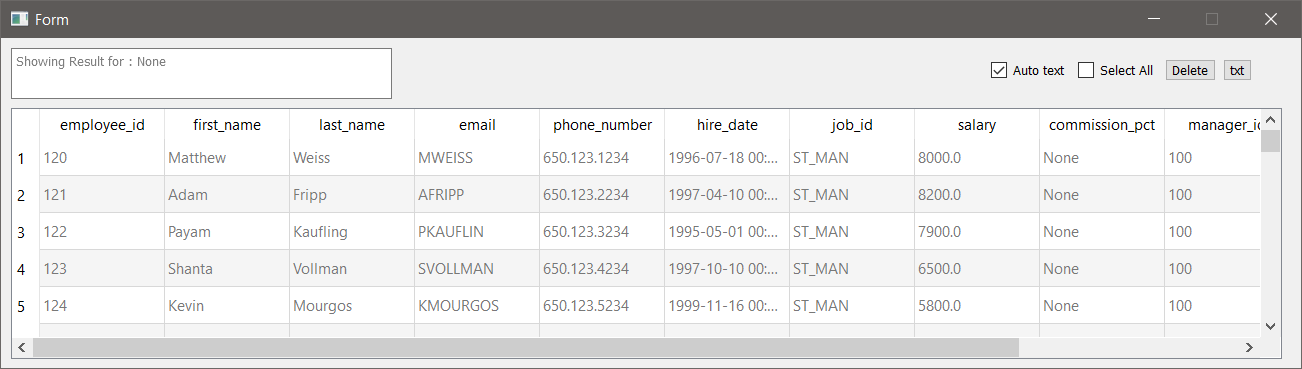The width and height of the screenshot is (1302, 369).
Task: Click the first_name column header
Action: pyautogui.click(x=227, y=125)
